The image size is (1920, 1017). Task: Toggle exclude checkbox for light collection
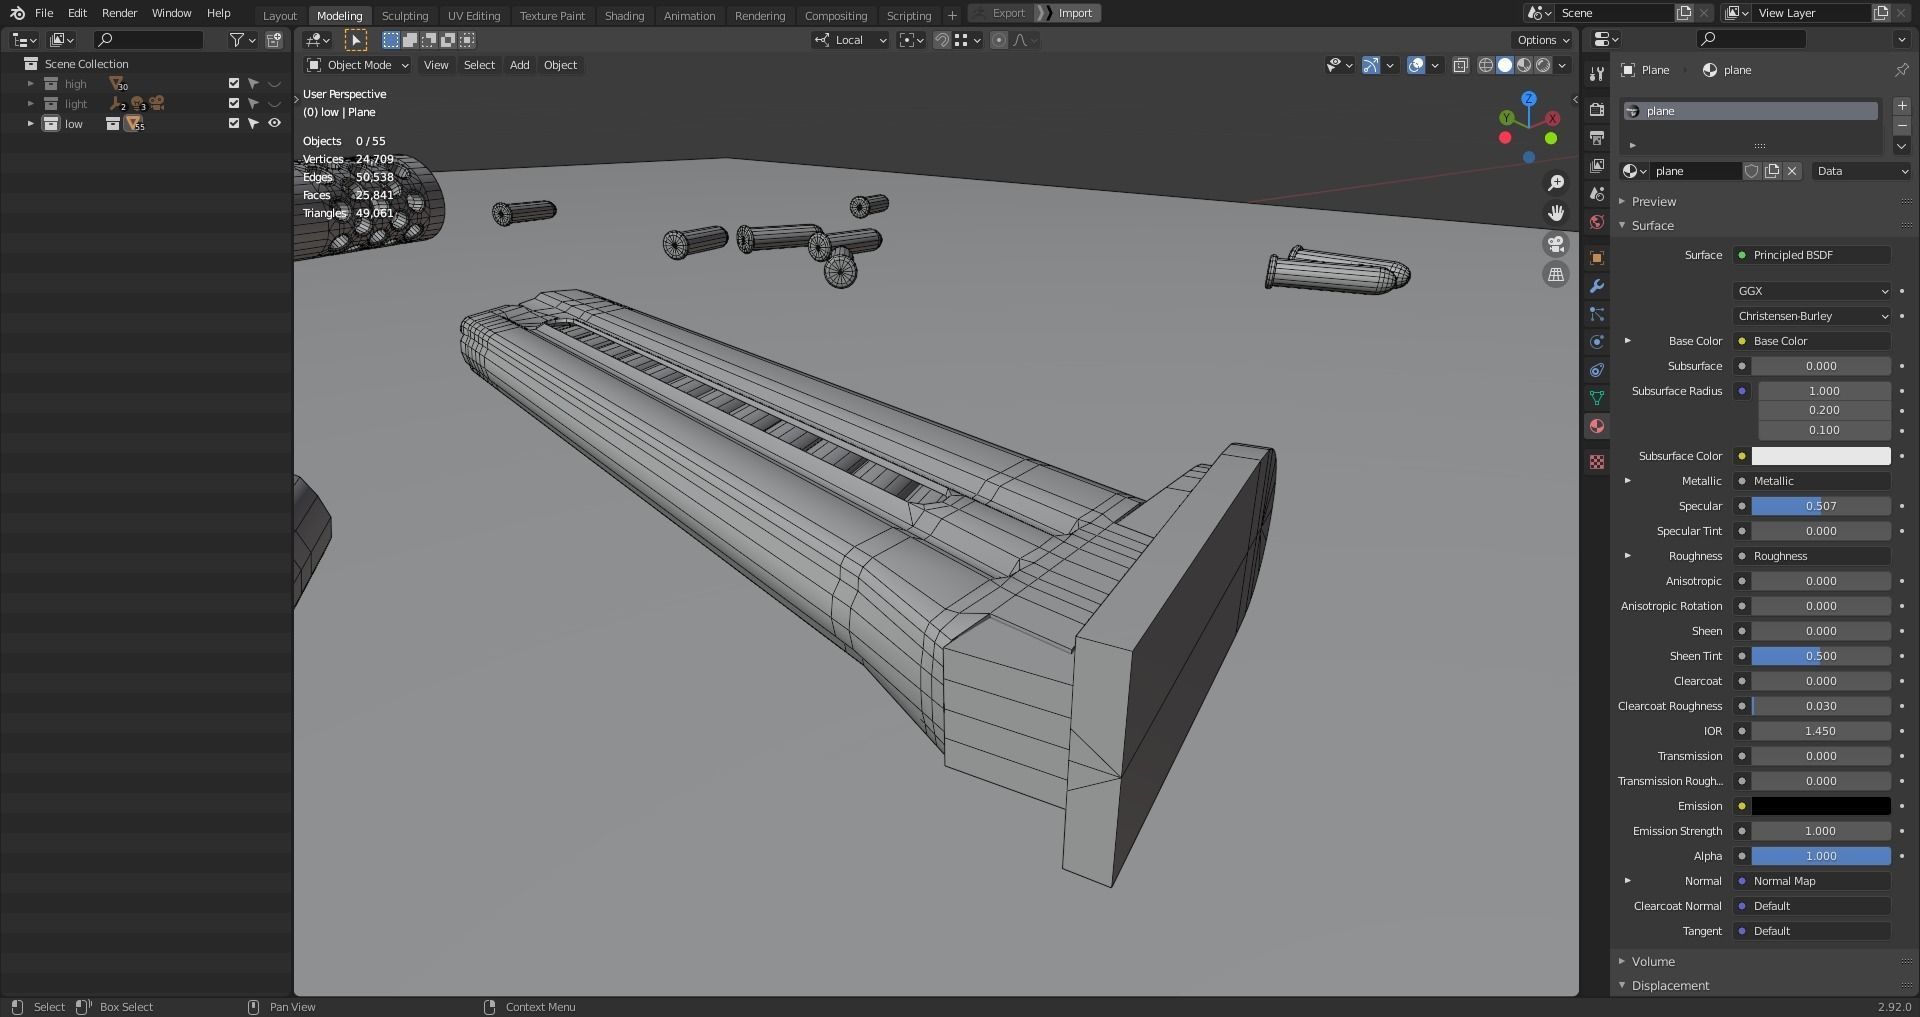pyautogui.click(x=234, y=104)
